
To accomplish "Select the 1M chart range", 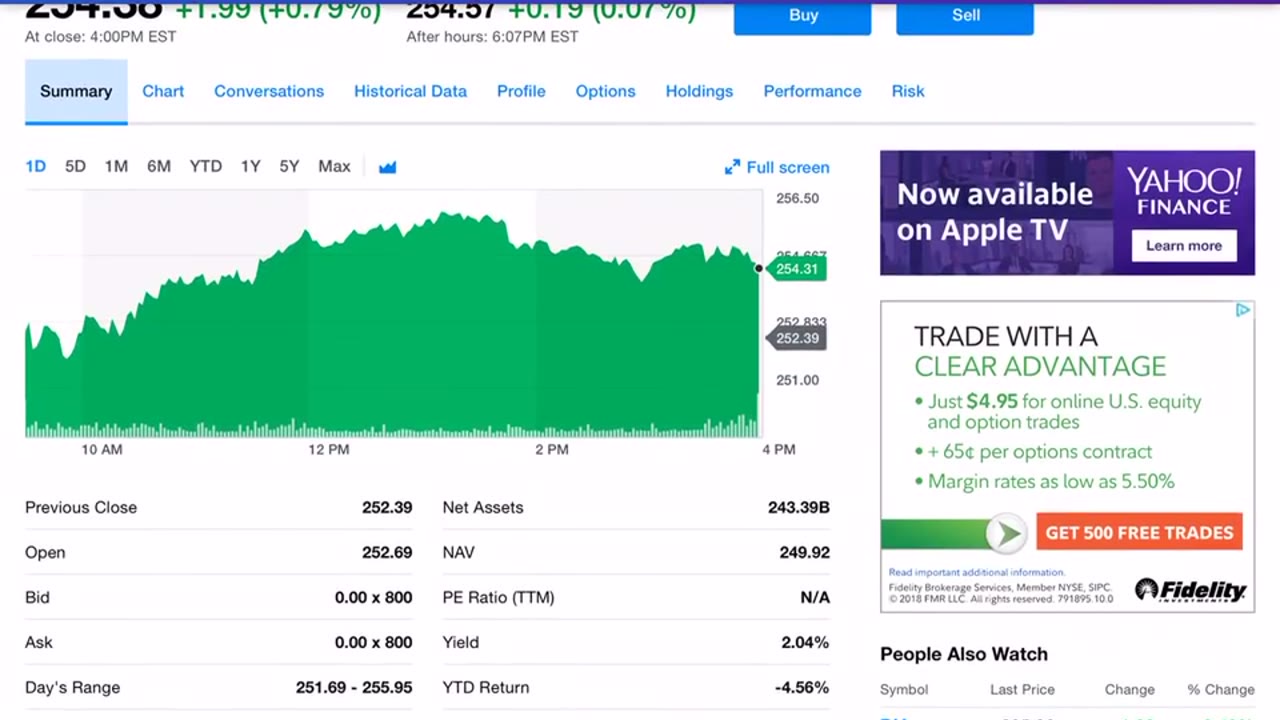I will point(116,166).
